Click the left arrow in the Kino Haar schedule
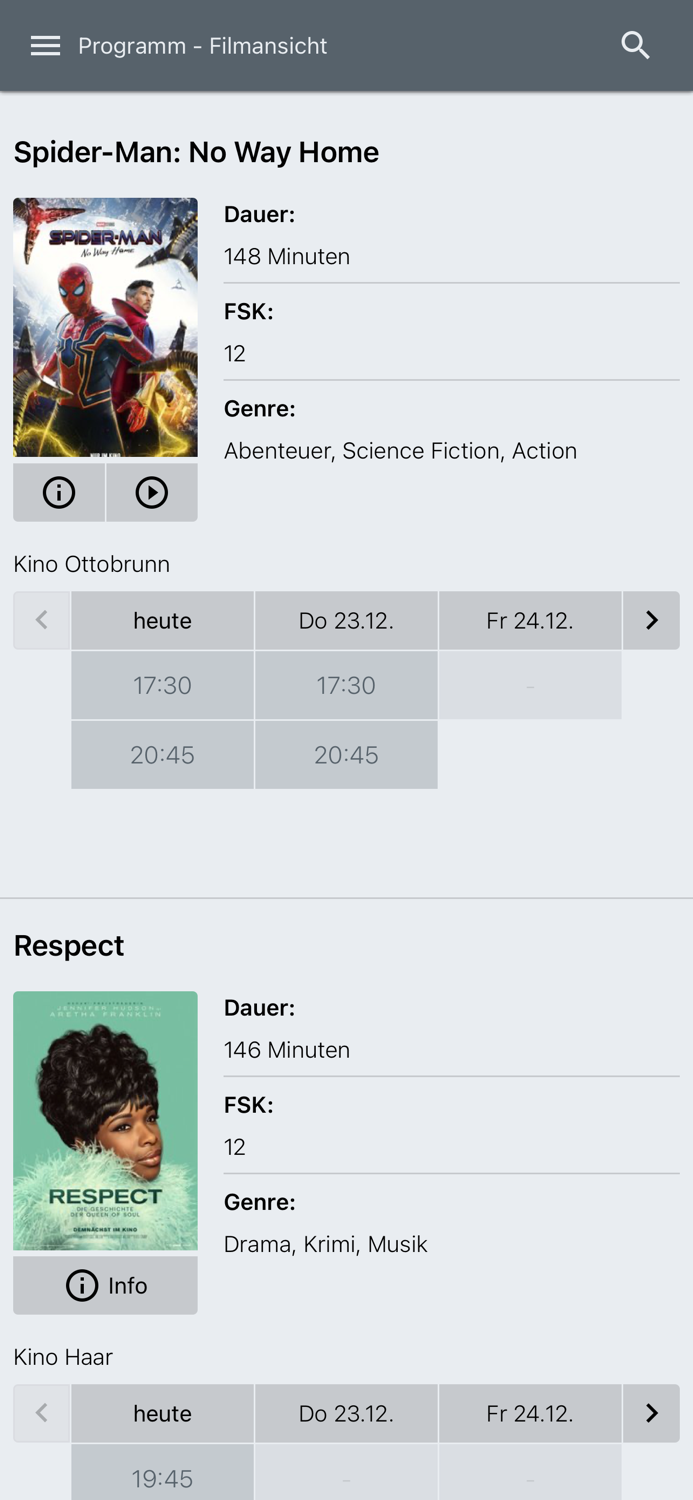Image resolution: width=693 pixels, height=1500 pixels. coord(41,1413)
